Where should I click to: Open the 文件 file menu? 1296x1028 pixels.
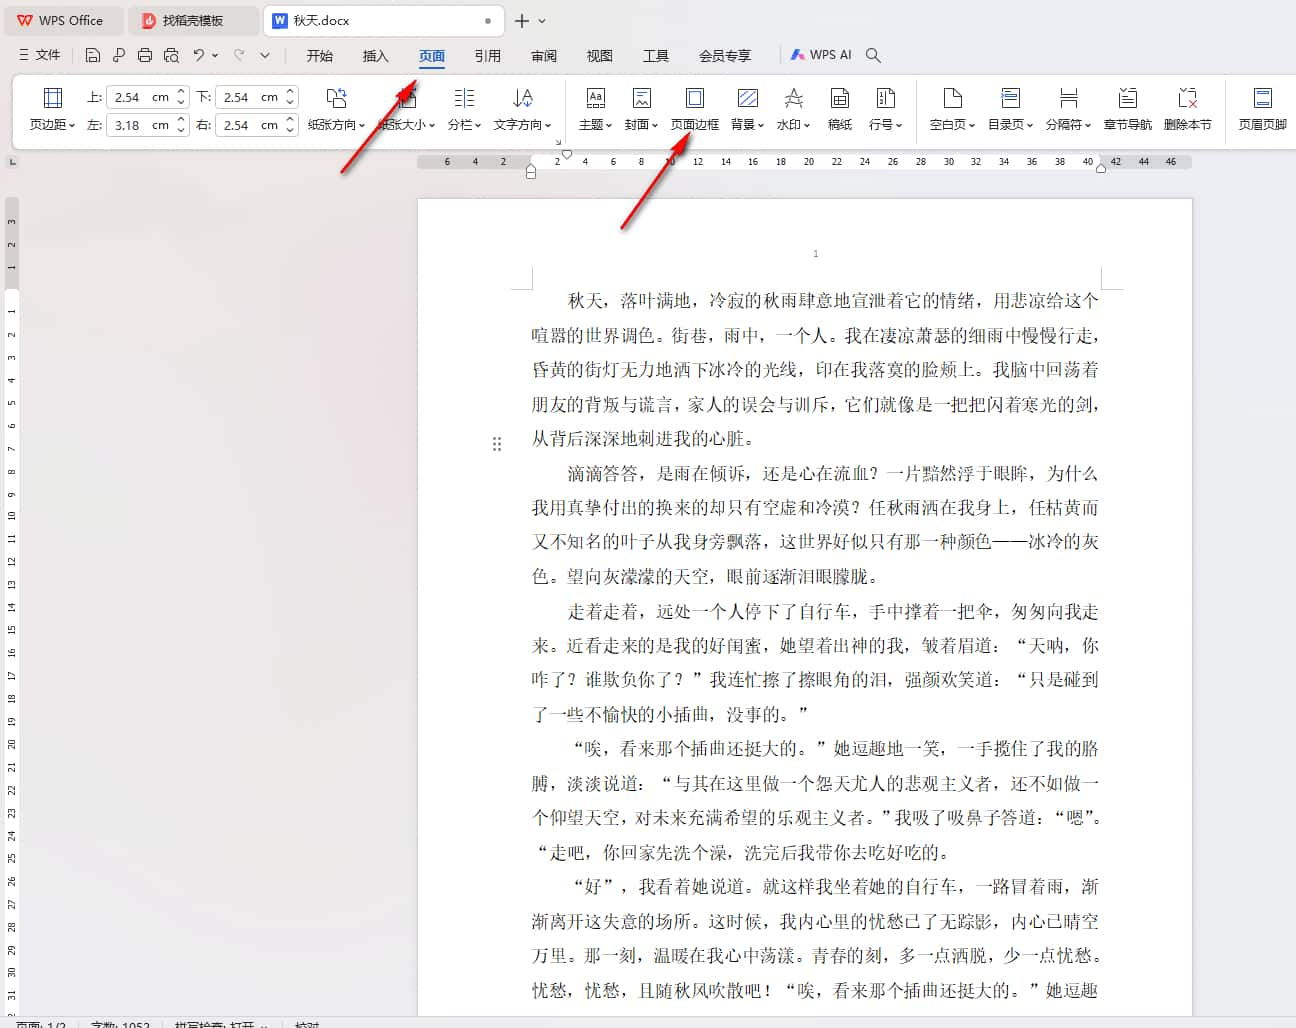[x=40, y=55]
